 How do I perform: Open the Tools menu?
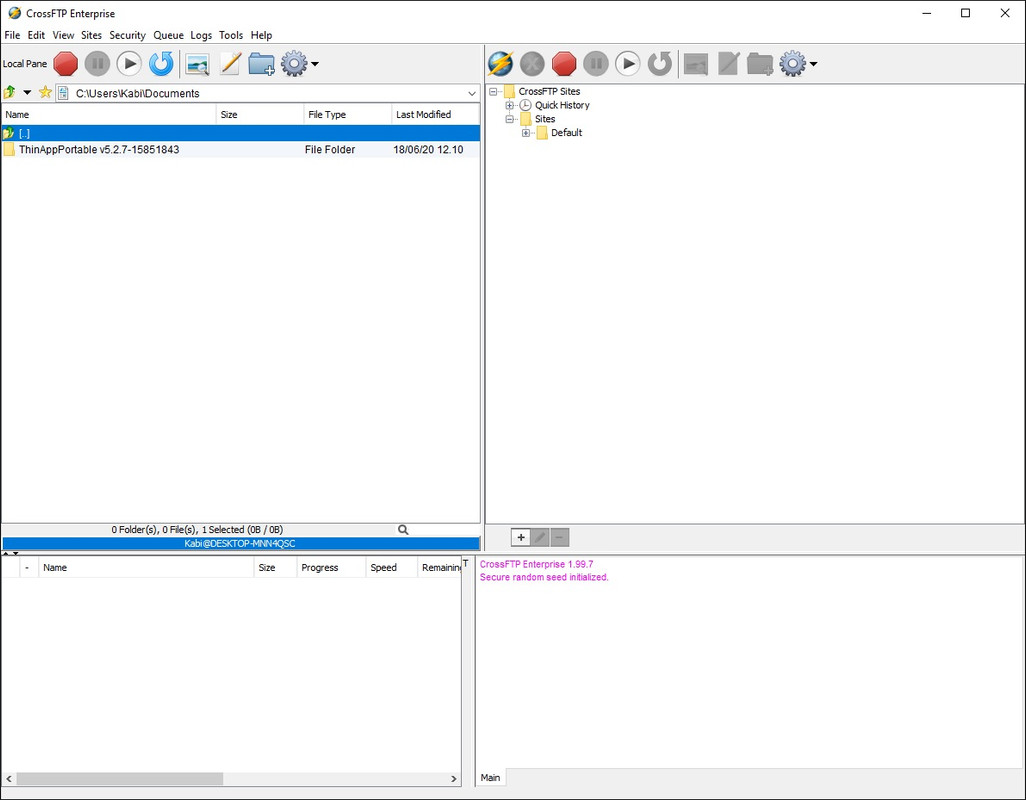(x=230, y=35)
